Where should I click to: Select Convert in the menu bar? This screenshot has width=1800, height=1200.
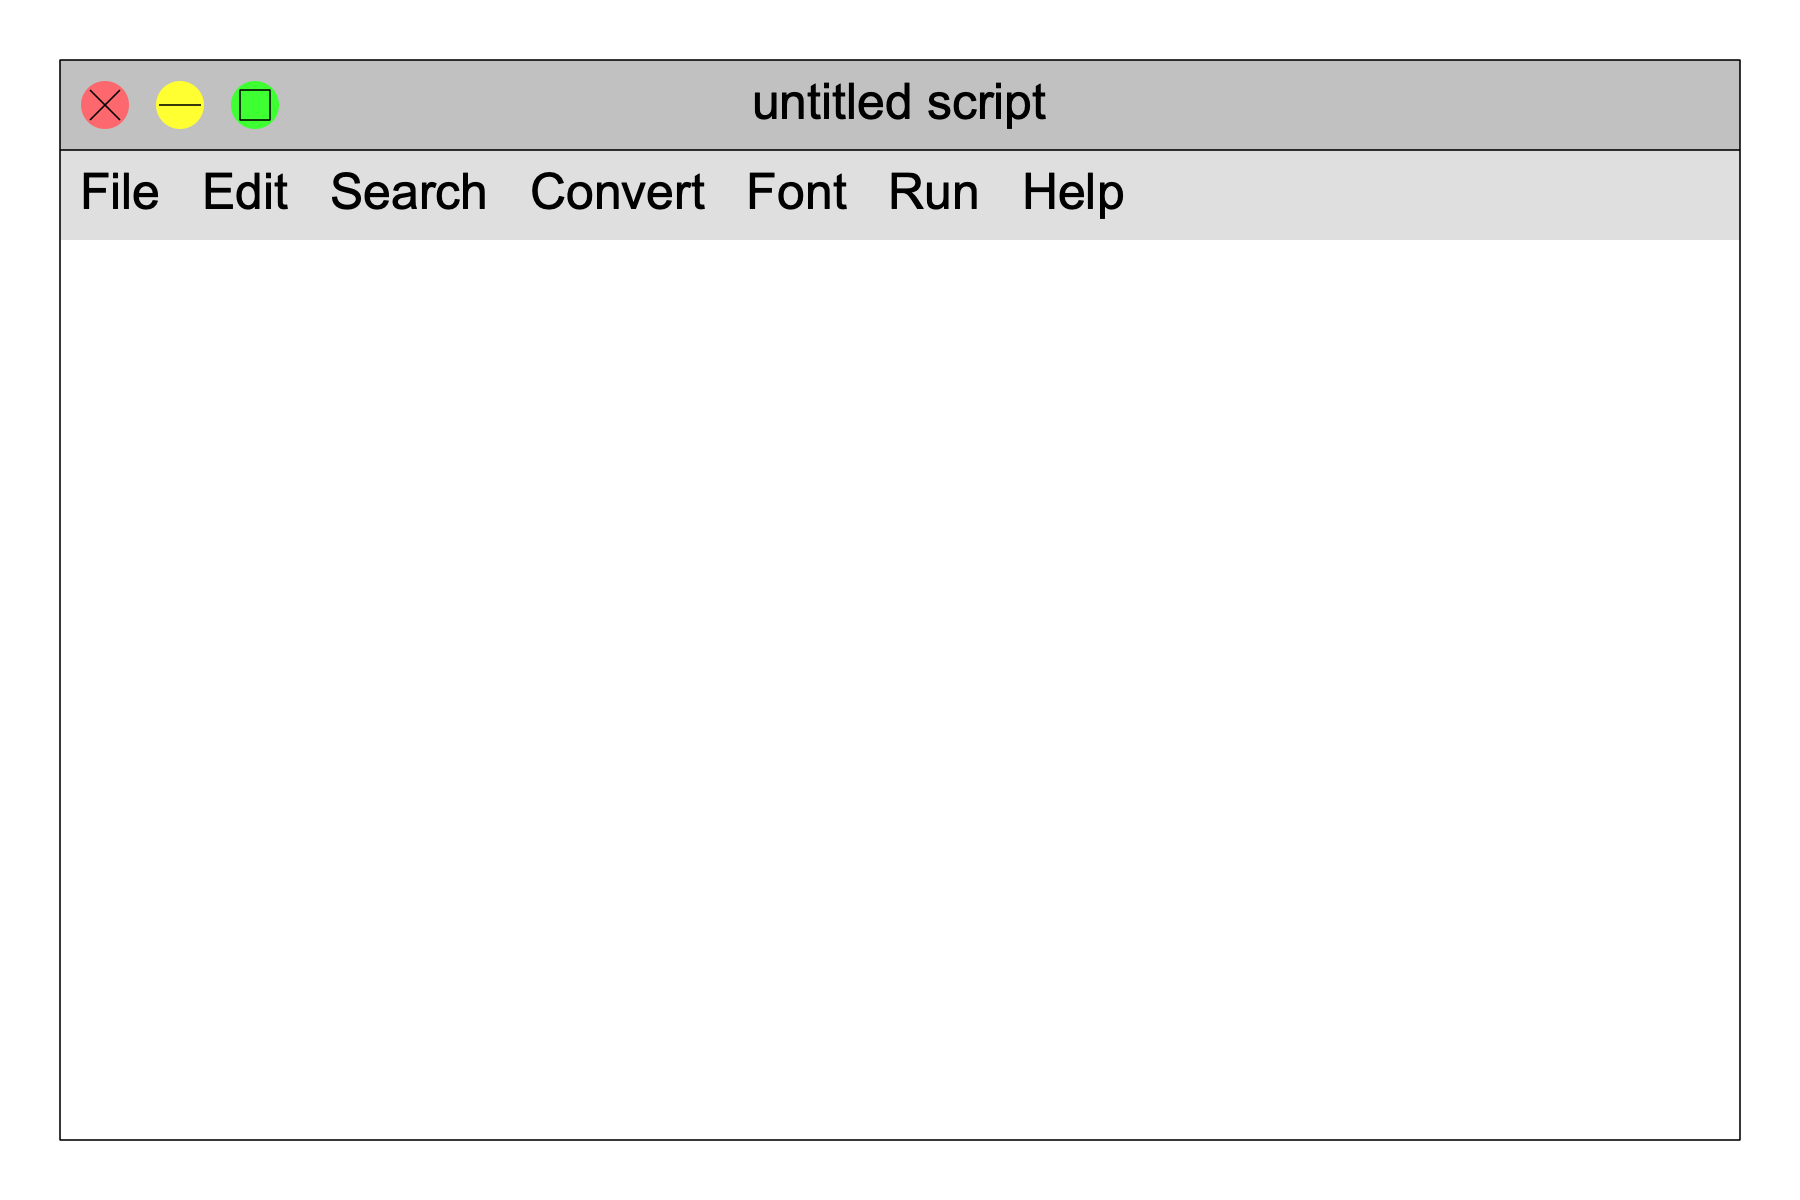click(618, 192)
